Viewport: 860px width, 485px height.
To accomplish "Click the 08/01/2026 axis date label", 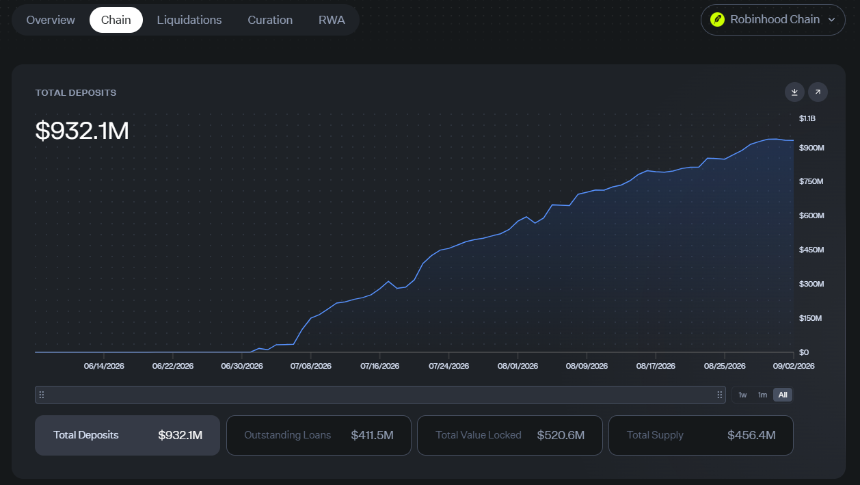I will pyautogui.click(x=517, y=366).
